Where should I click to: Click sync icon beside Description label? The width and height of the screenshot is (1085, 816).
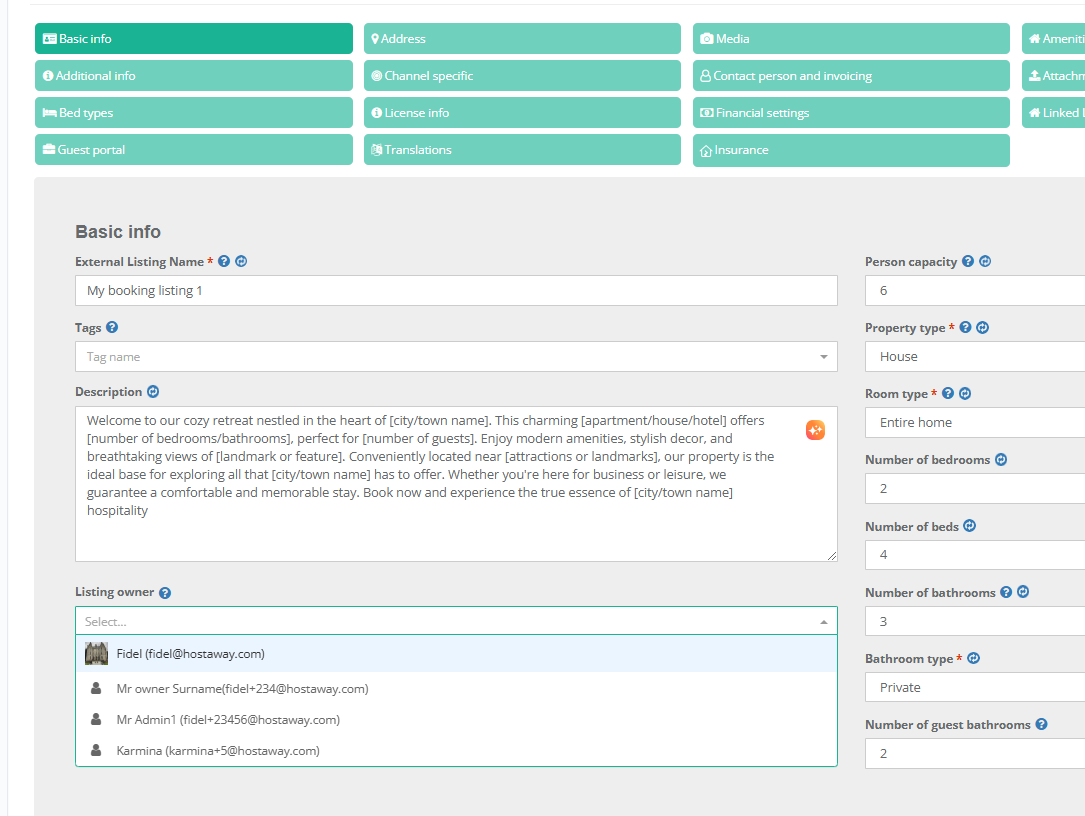coord(153,392)
